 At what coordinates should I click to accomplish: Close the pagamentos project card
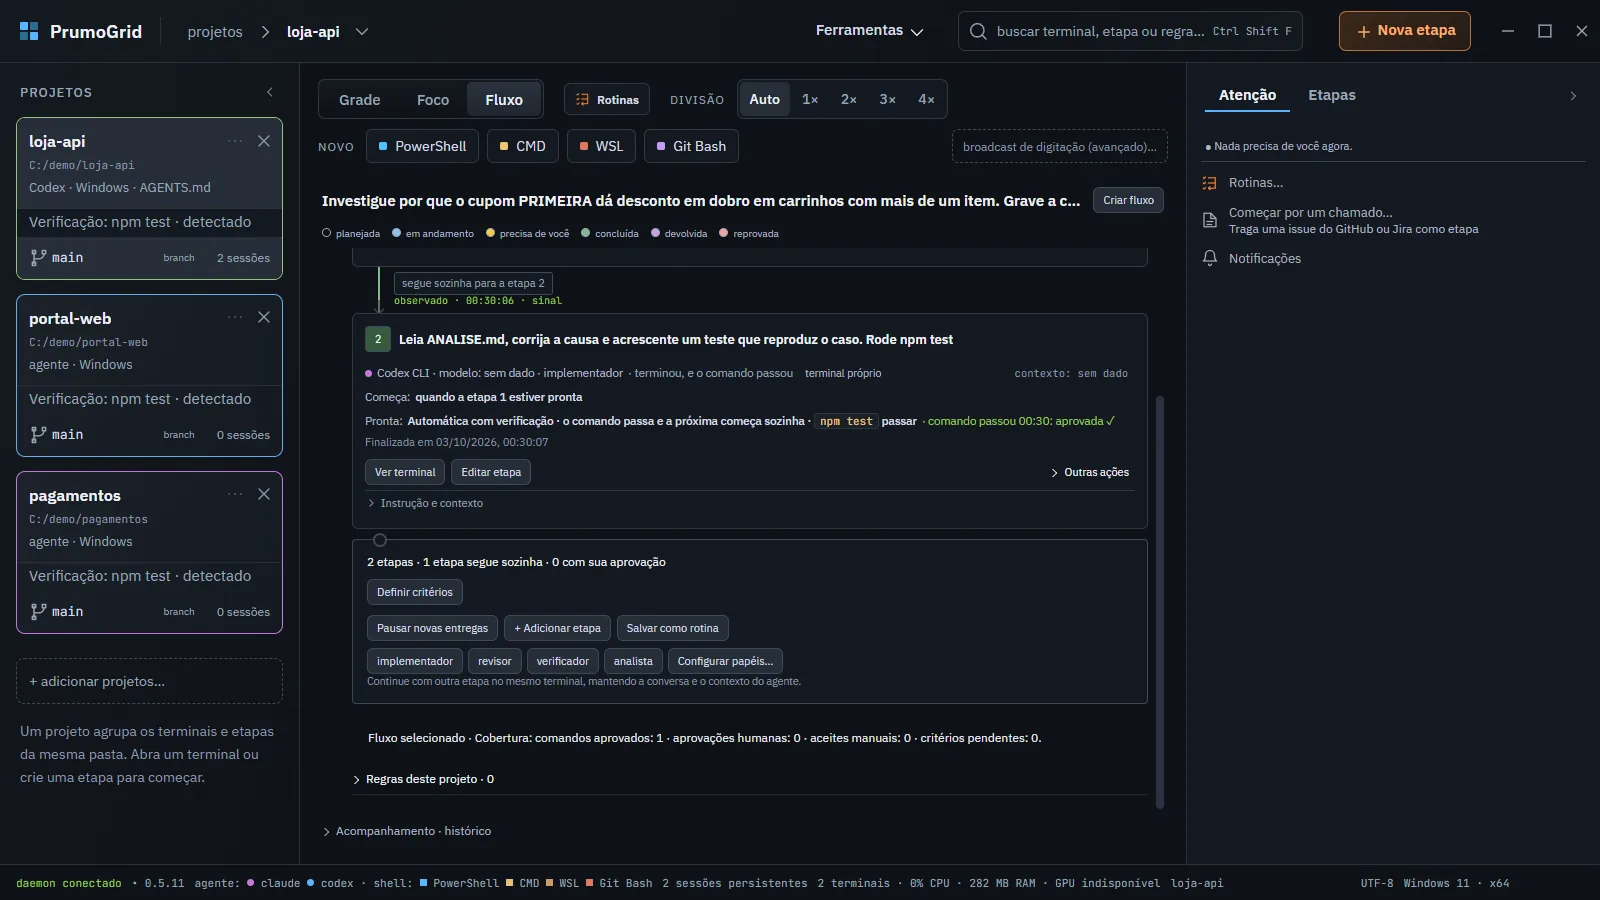click(264, 494)
